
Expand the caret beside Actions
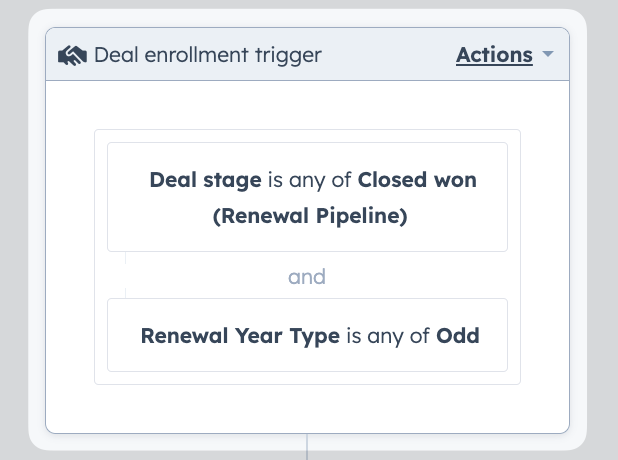click(548, 54)
